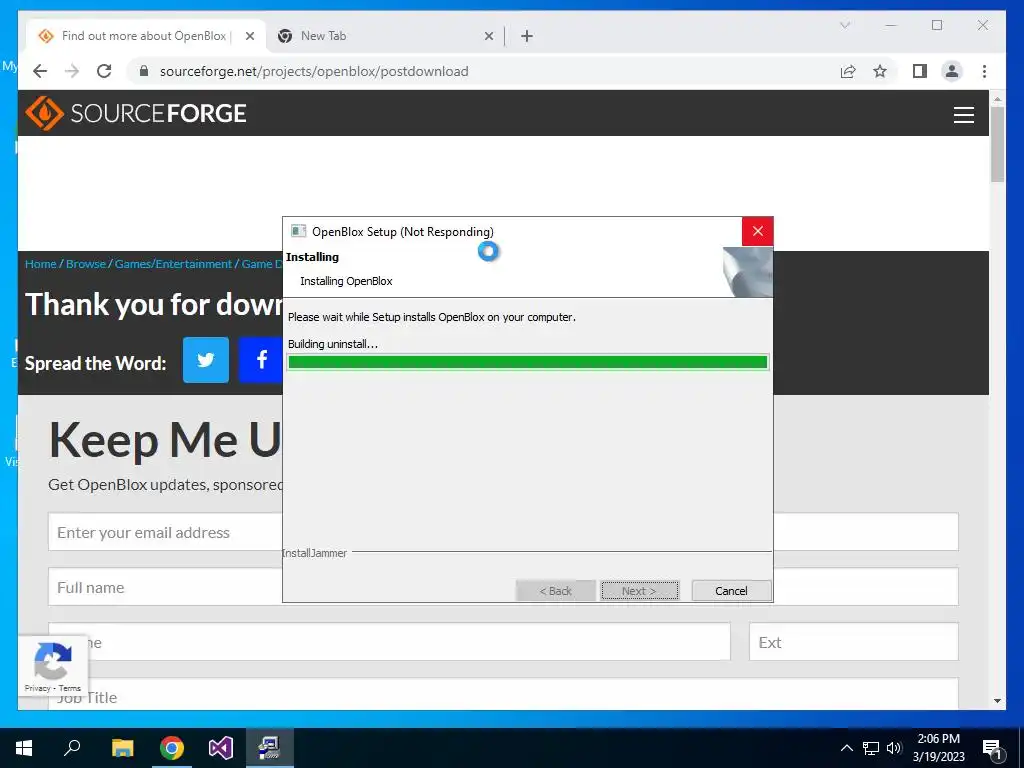The image size is (1024, 768).
Task: Reload the current page
Action: pos(104,71)
